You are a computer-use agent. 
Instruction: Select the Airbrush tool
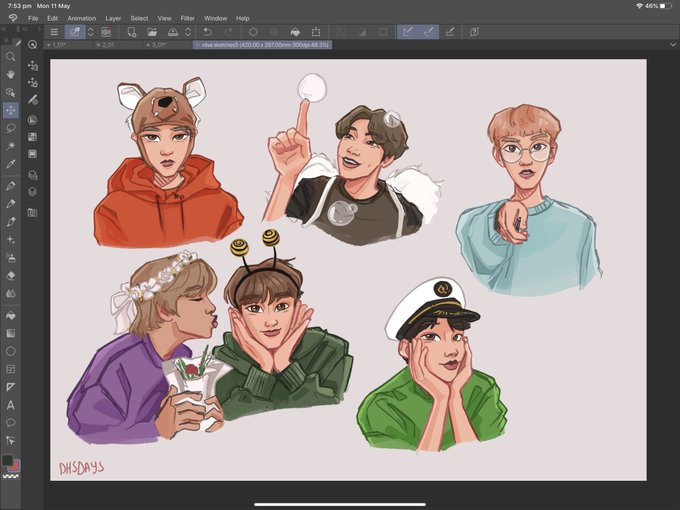tap(10, 258)
